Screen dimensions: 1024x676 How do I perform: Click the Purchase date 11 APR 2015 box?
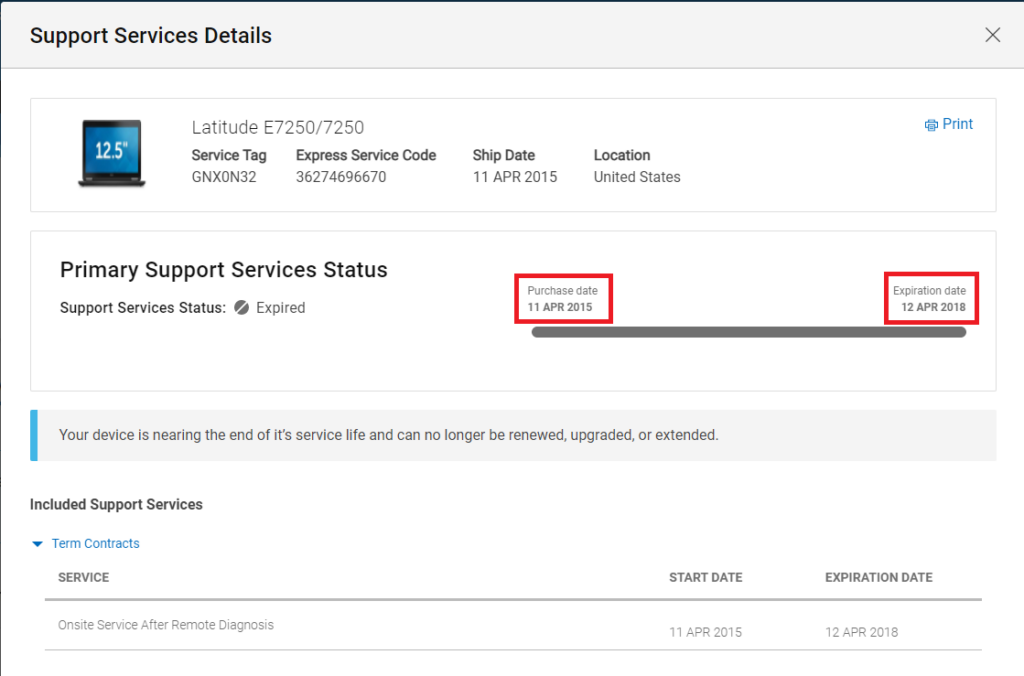point(562,299)
